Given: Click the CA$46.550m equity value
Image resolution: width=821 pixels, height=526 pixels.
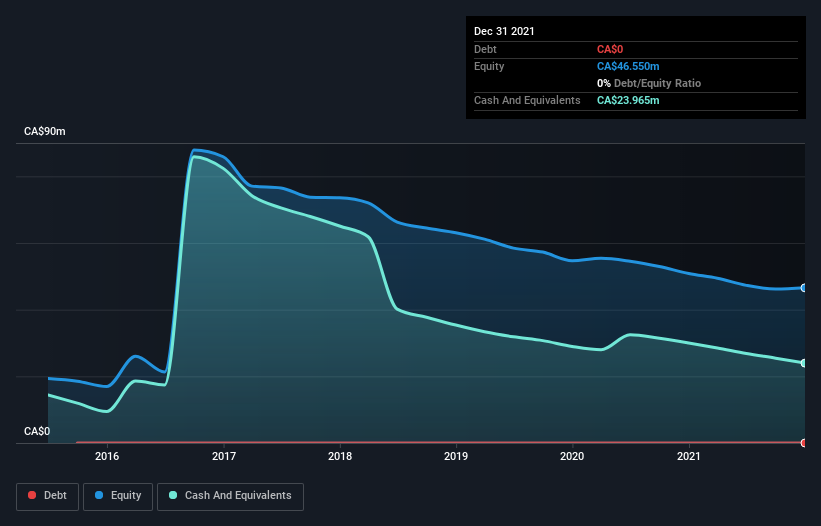Looking at the screenshot, I should pos(628,66).
